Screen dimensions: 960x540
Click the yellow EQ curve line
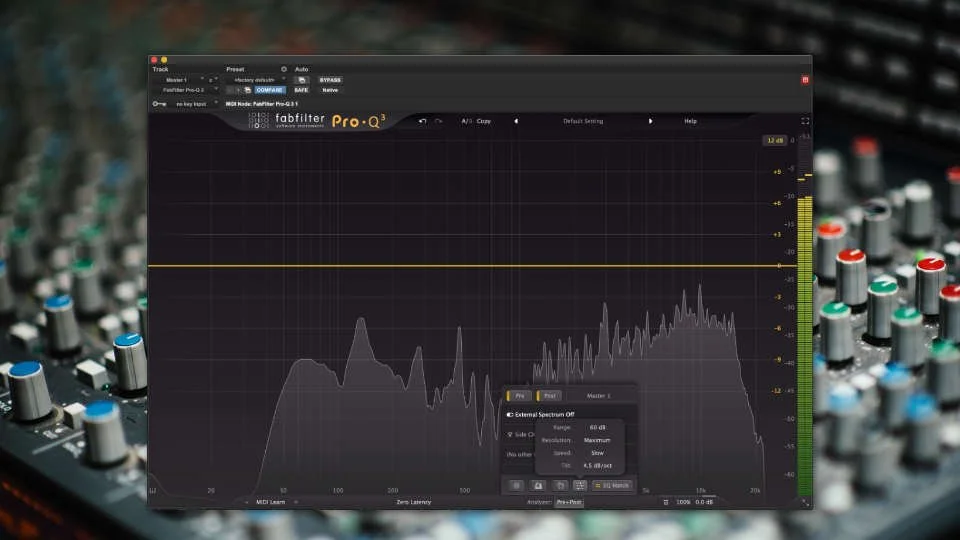[x=471, y=266]
